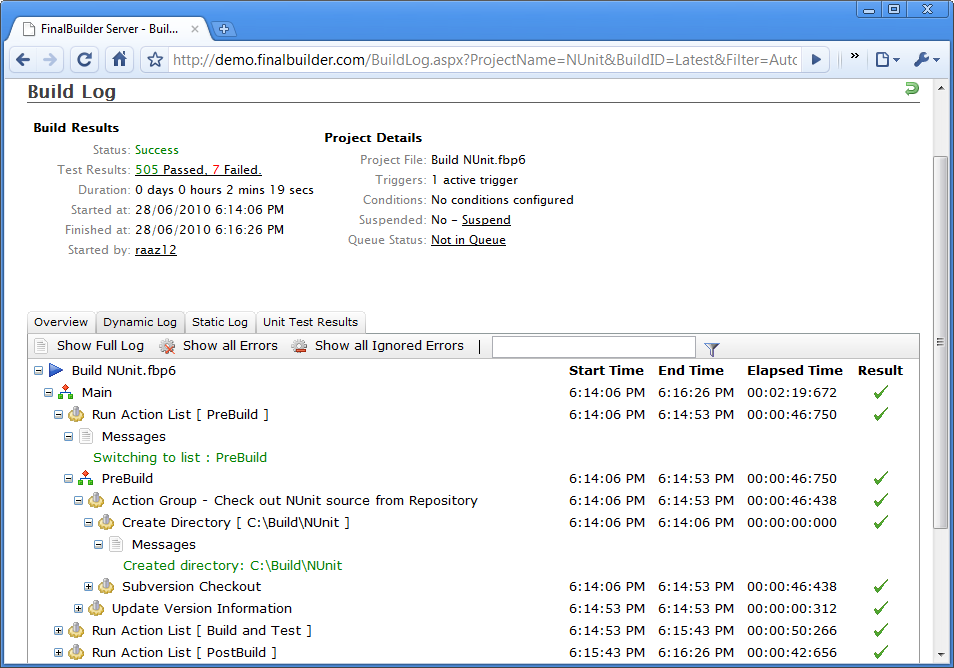Open the wrench tools menu
Viewport: 954px width, 668px height.
[x=927, y=60]
